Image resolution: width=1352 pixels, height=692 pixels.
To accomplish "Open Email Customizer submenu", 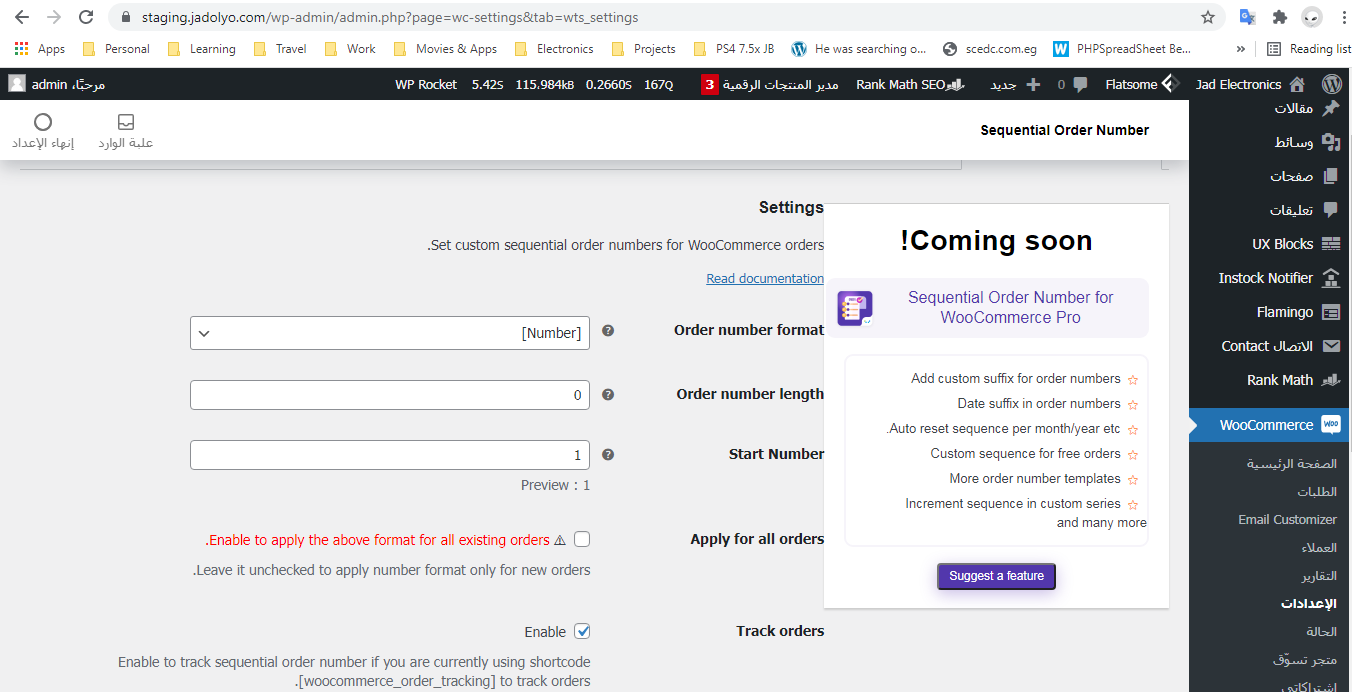I will [x=1287, y=520].
